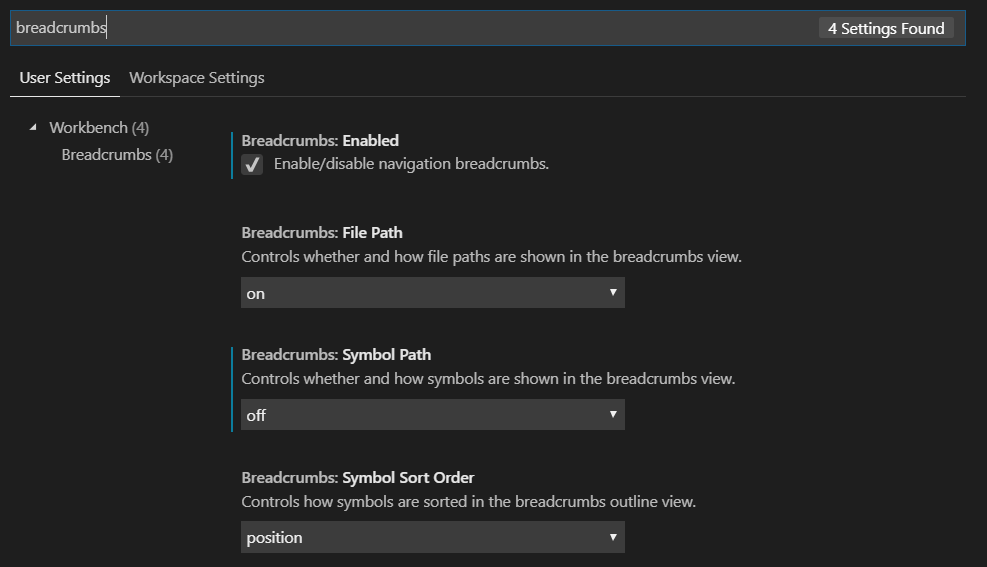The image size is (987, 567).
Task: Open the File Path dropdown showing "on"
Action: (432, 293)
